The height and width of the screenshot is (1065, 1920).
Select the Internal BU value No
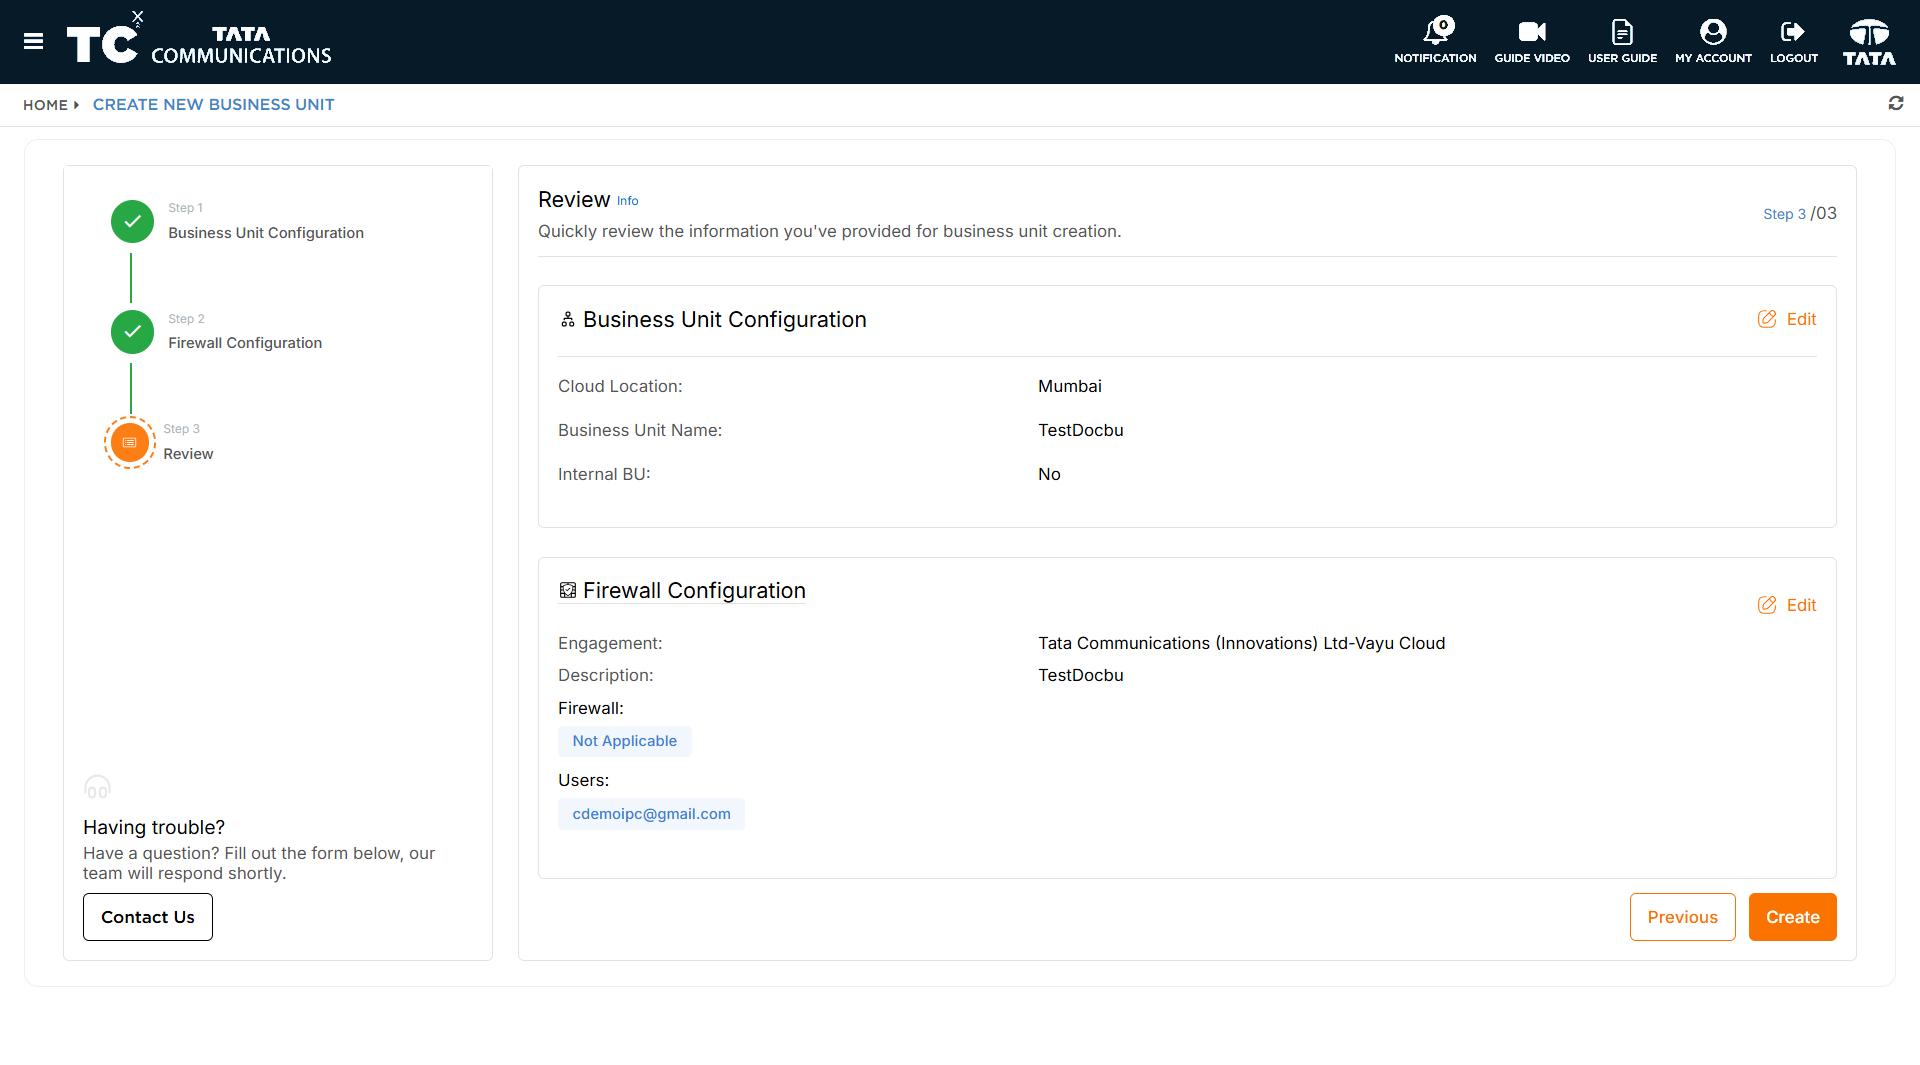1049,474
